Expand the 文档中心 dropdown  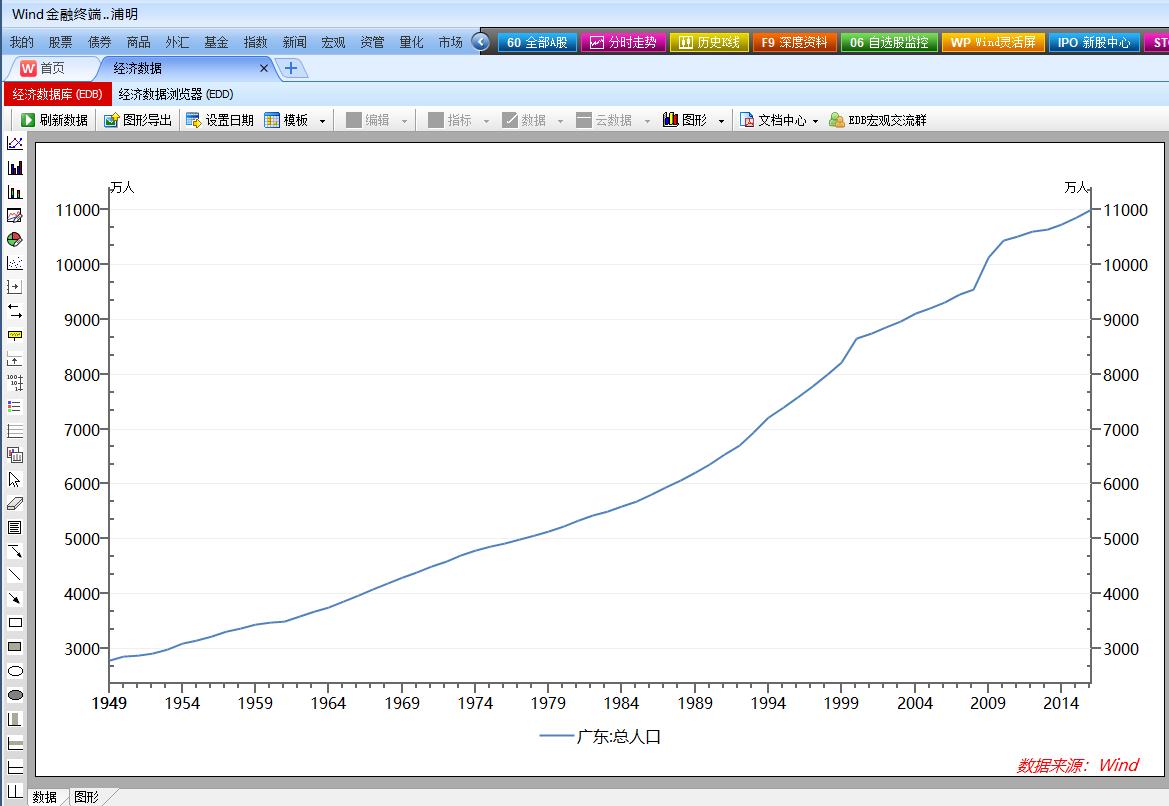tap(815, 121)
